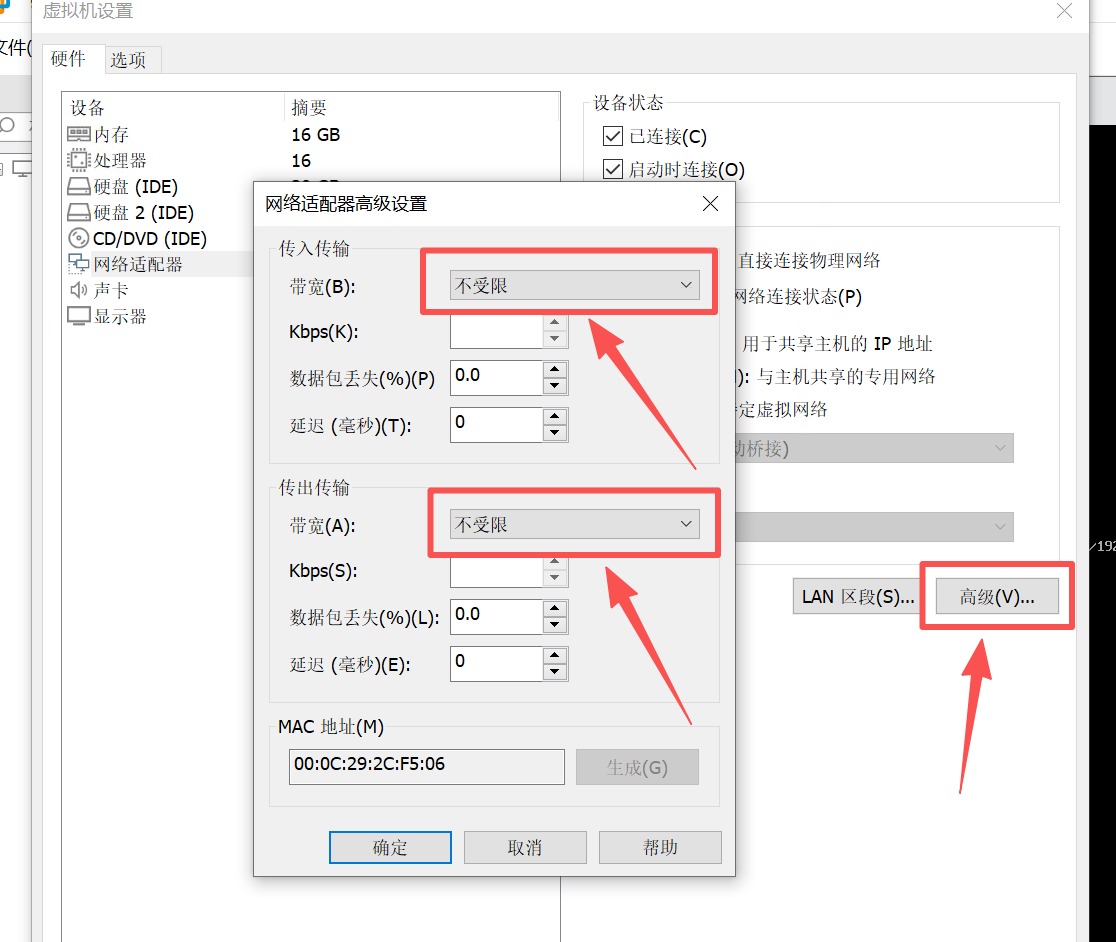Click the 硬盘 (IDE) disk icon
The height and width of the screenshot is (942, 1116).
click(x=78, y=186)
